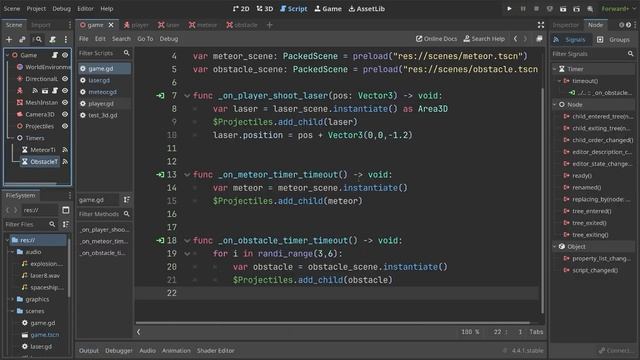Fold the _on_player_shoot_laser function
This screenshot has height=360, width=640.
pos(187,96)
